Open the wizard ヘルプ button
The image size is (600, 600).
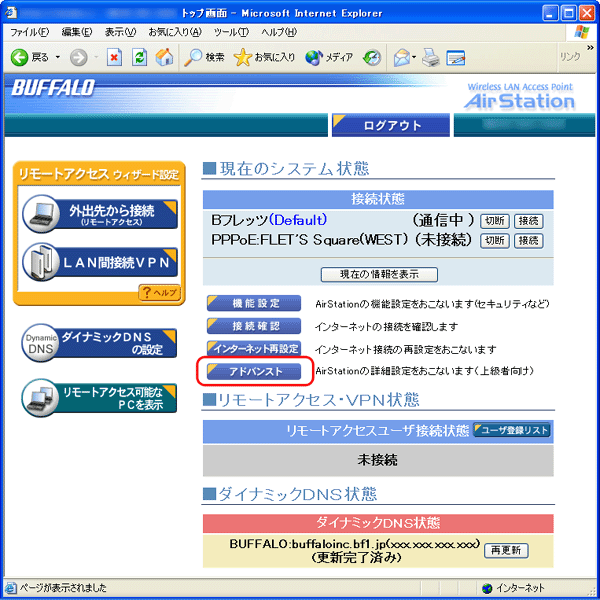click(x=160, y=293)
